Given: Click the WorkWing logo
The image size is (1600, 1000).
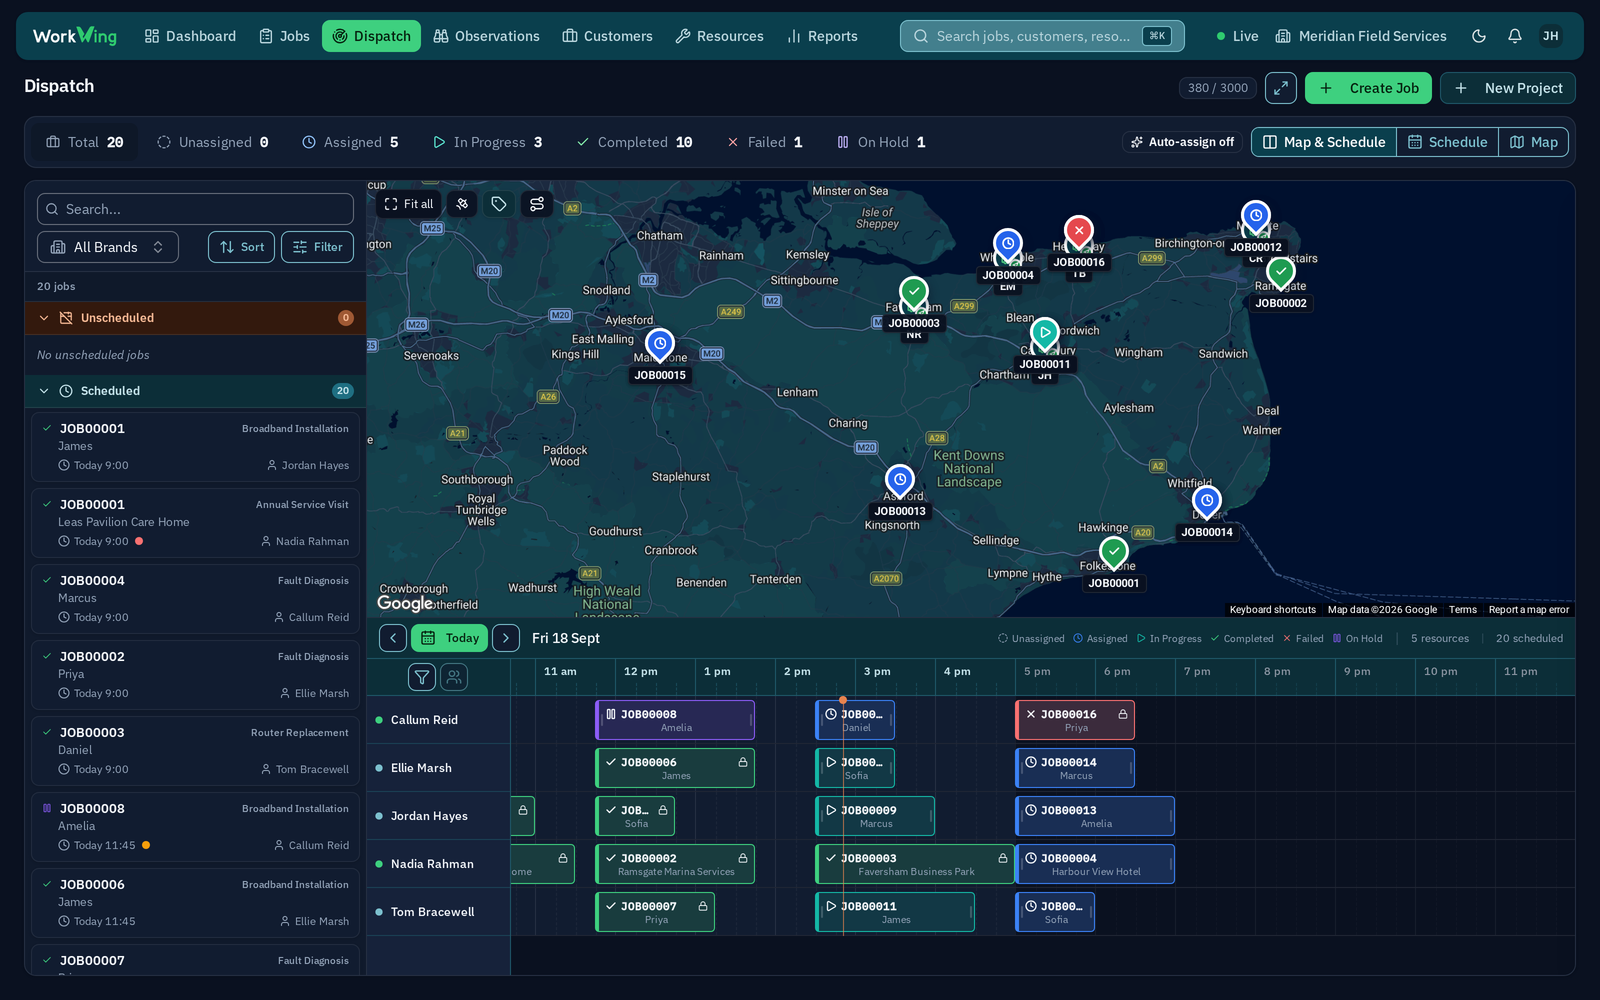Looking at the screenshot, I should click(75, 36).
